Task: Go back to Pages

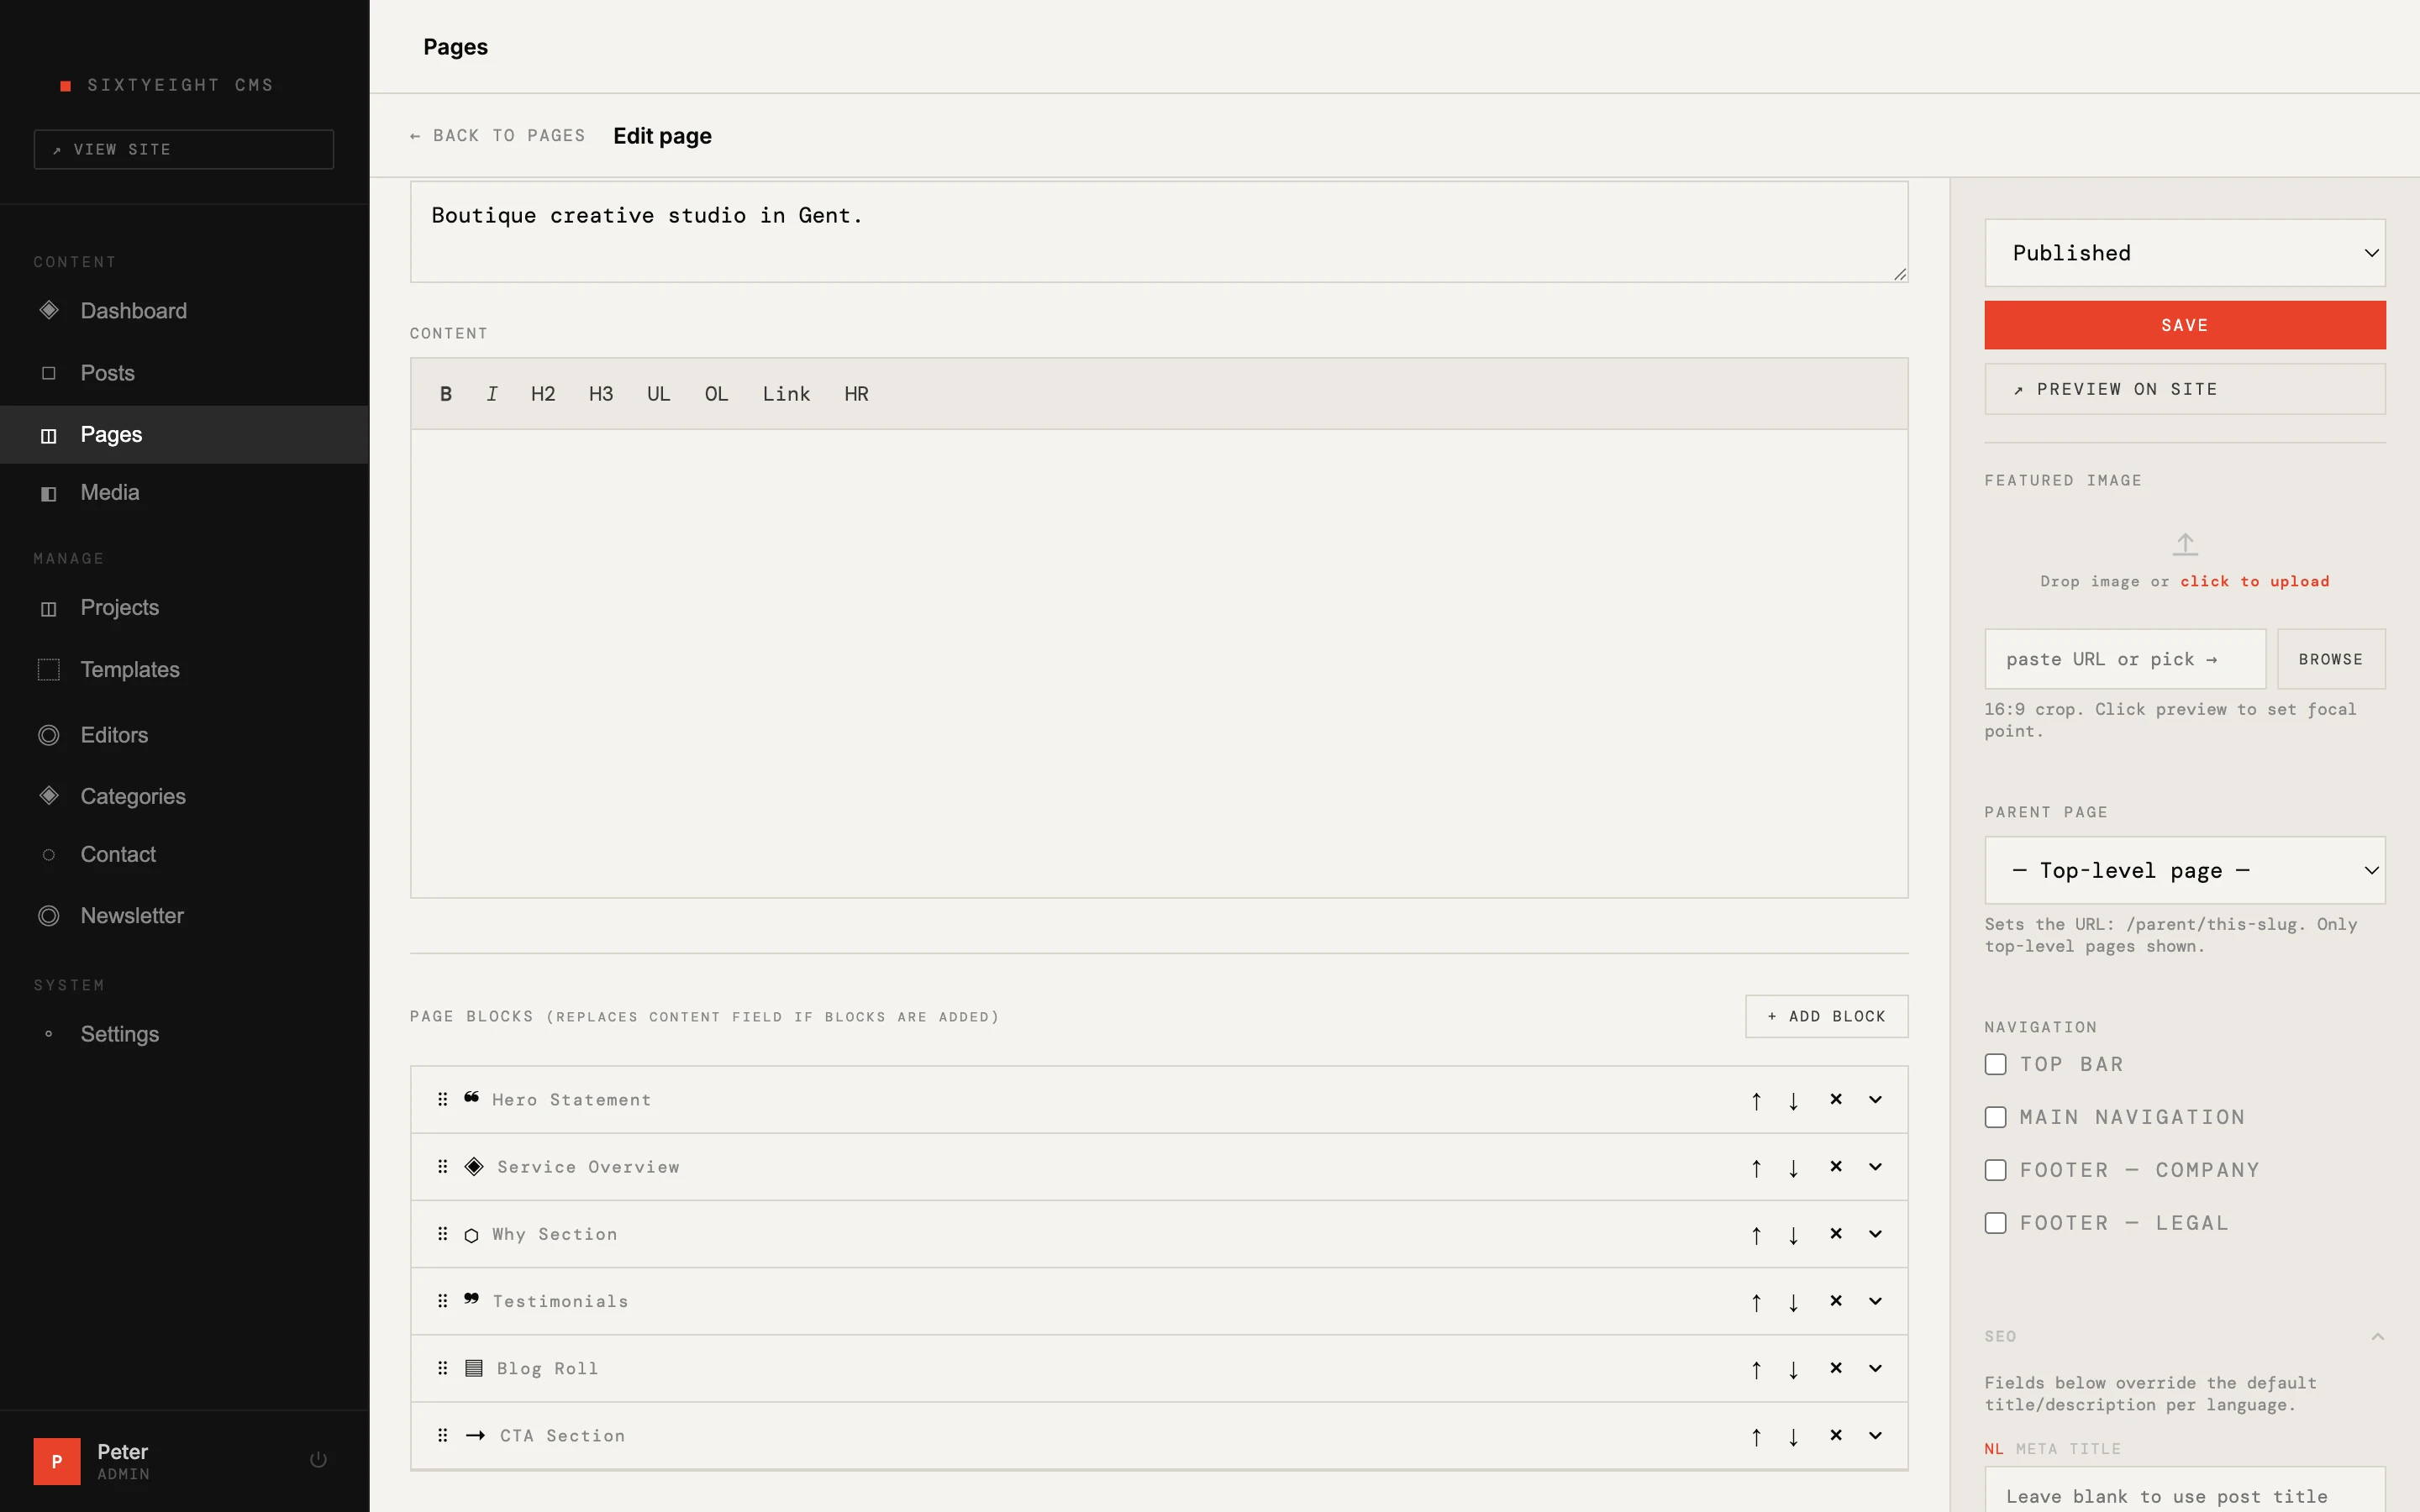Action: tap(497, 136)
